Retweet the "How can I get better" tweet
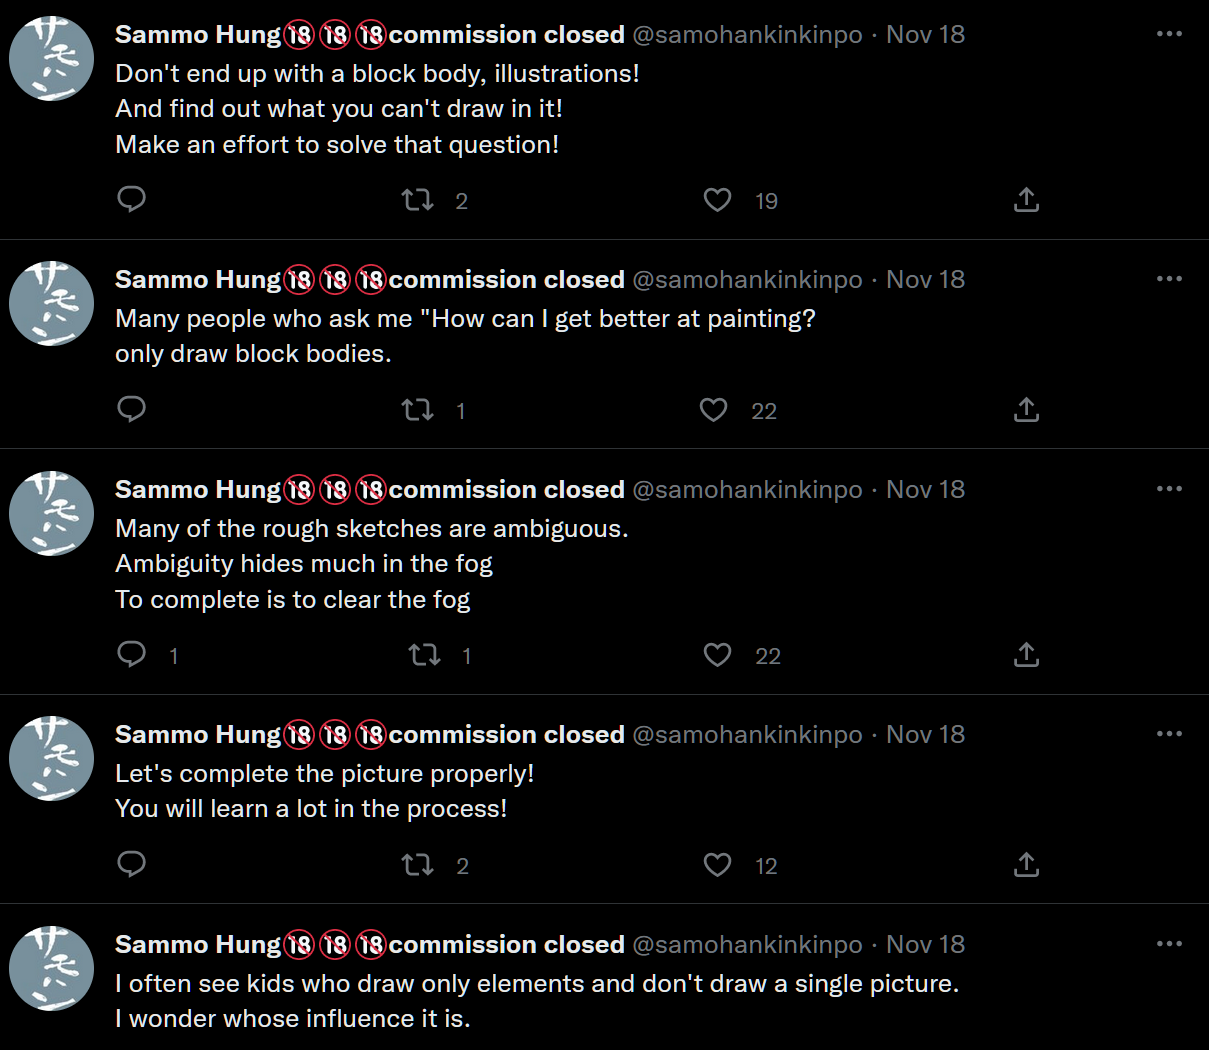 [418, 410]
